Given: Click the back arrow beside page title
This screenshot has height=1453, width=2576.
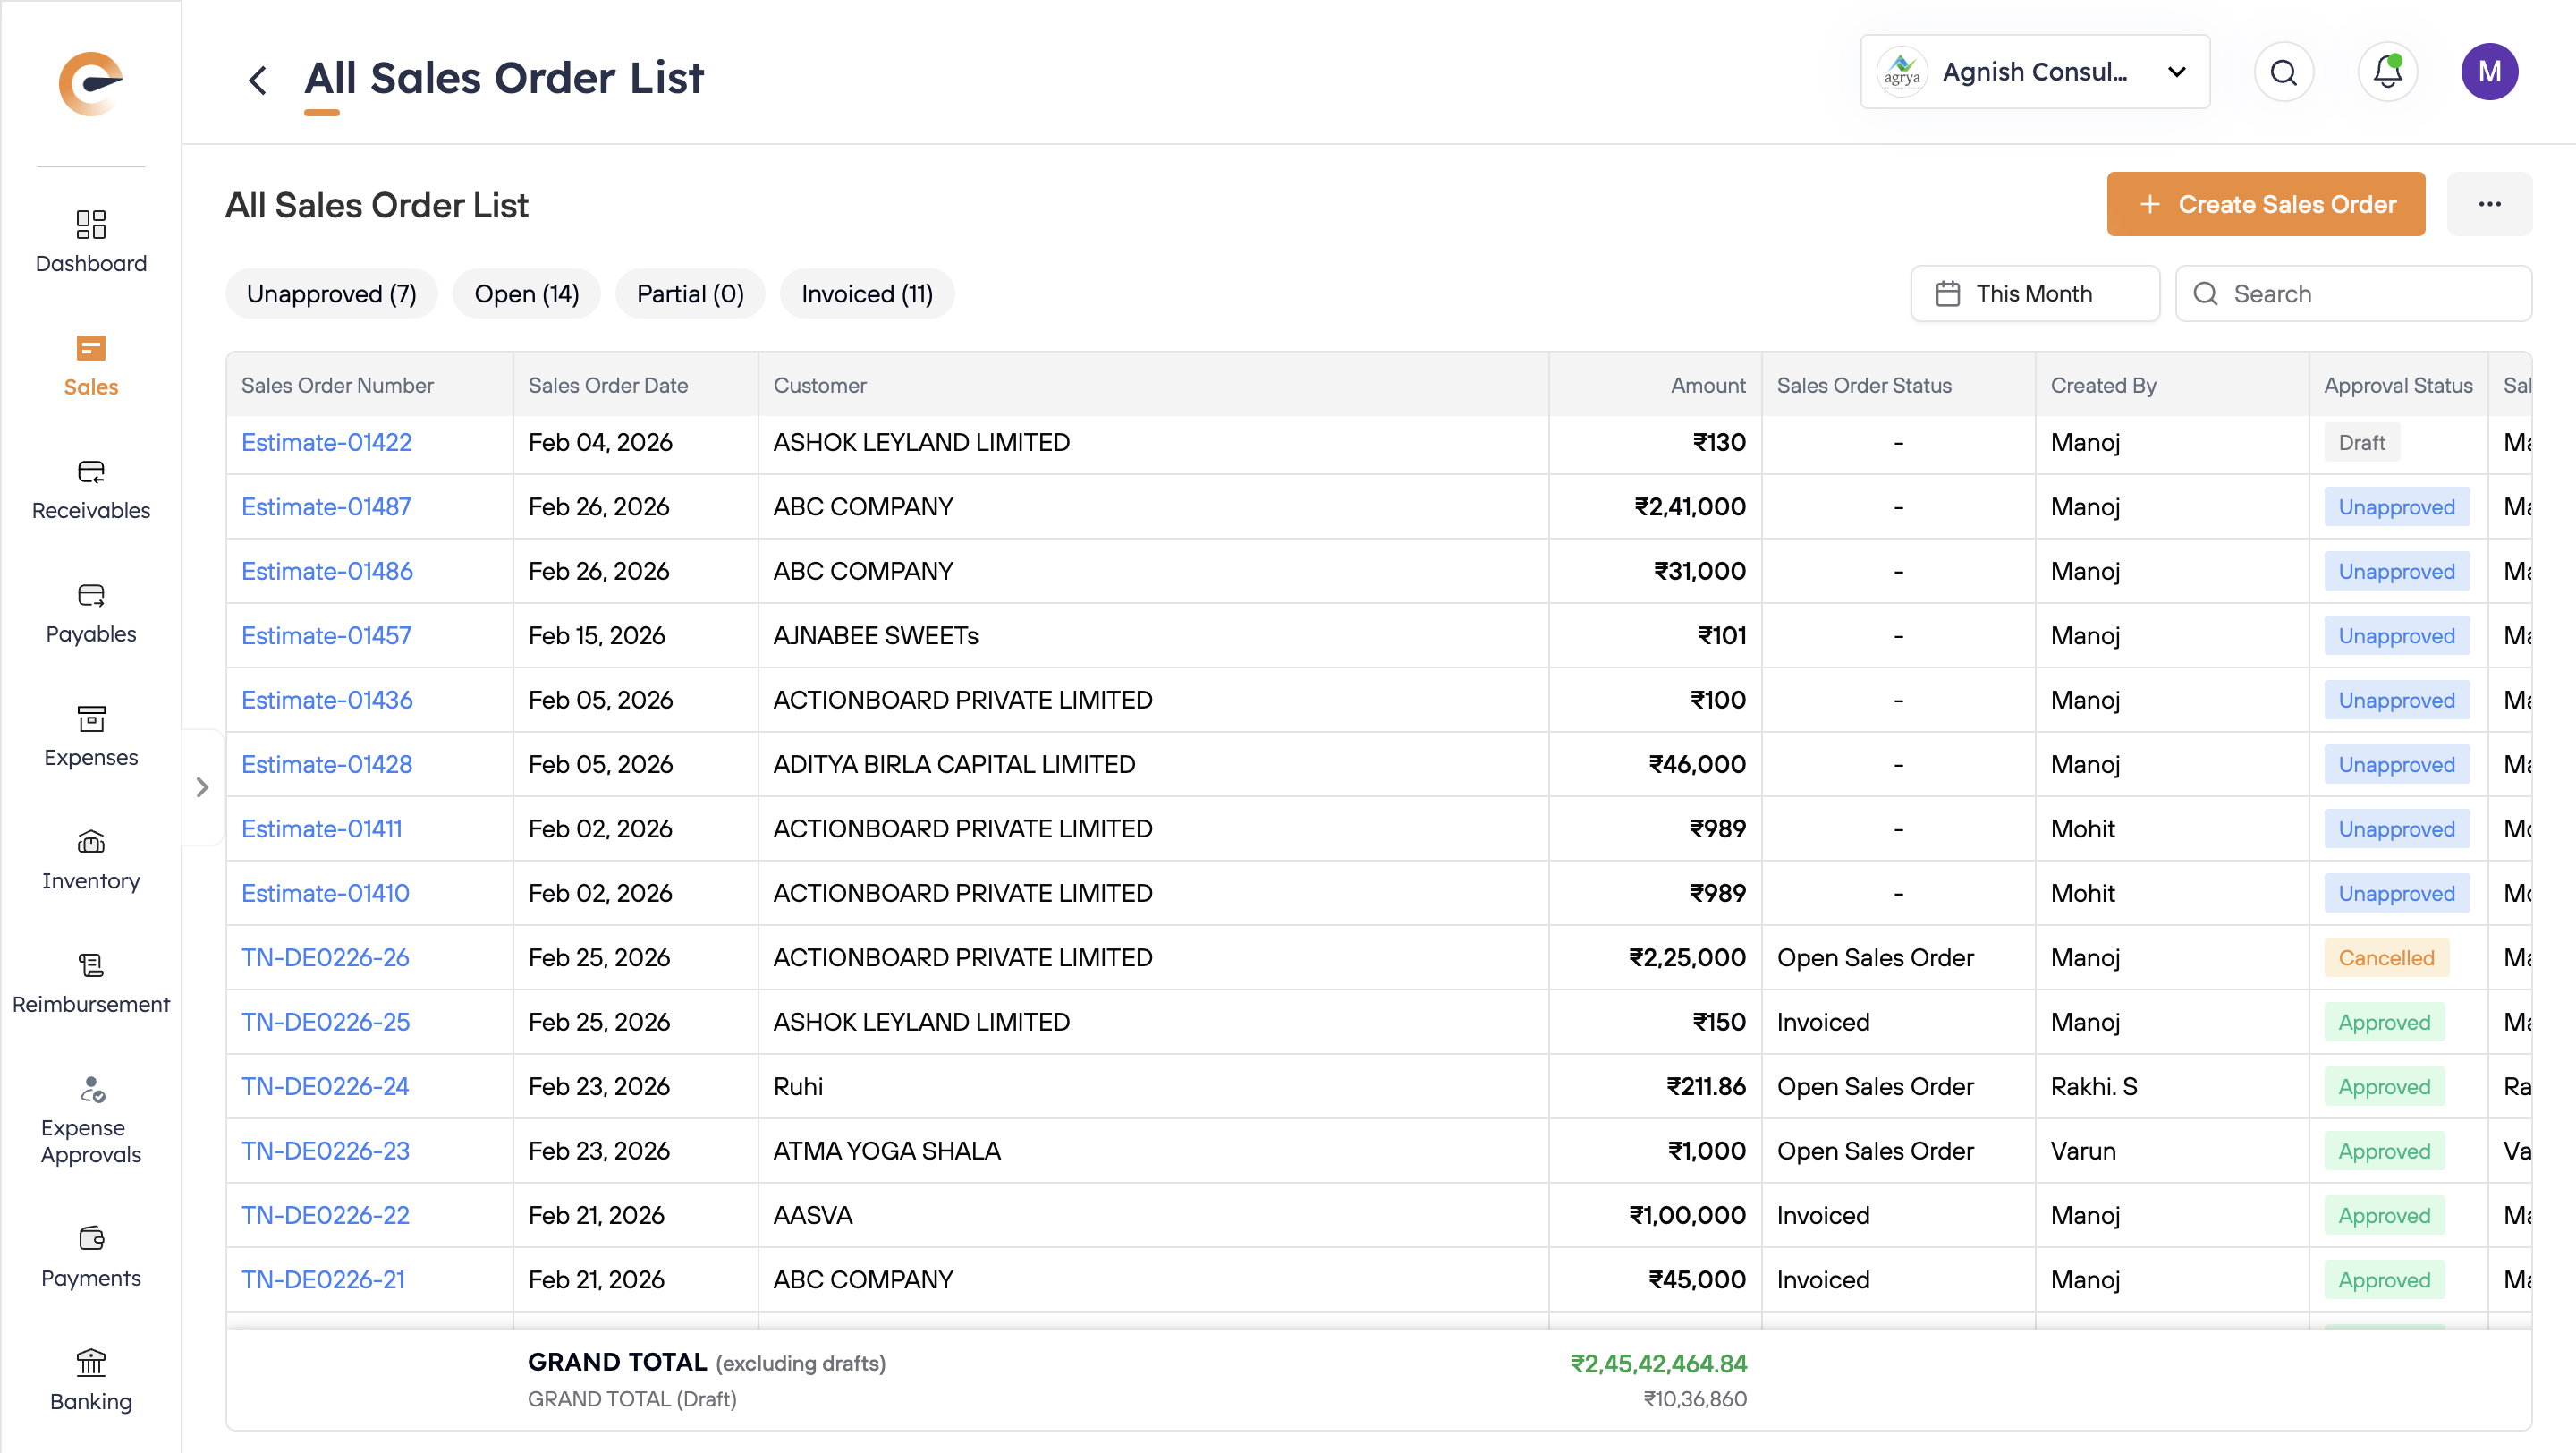Looking at the screenshot, I should [x=257, y=79].
